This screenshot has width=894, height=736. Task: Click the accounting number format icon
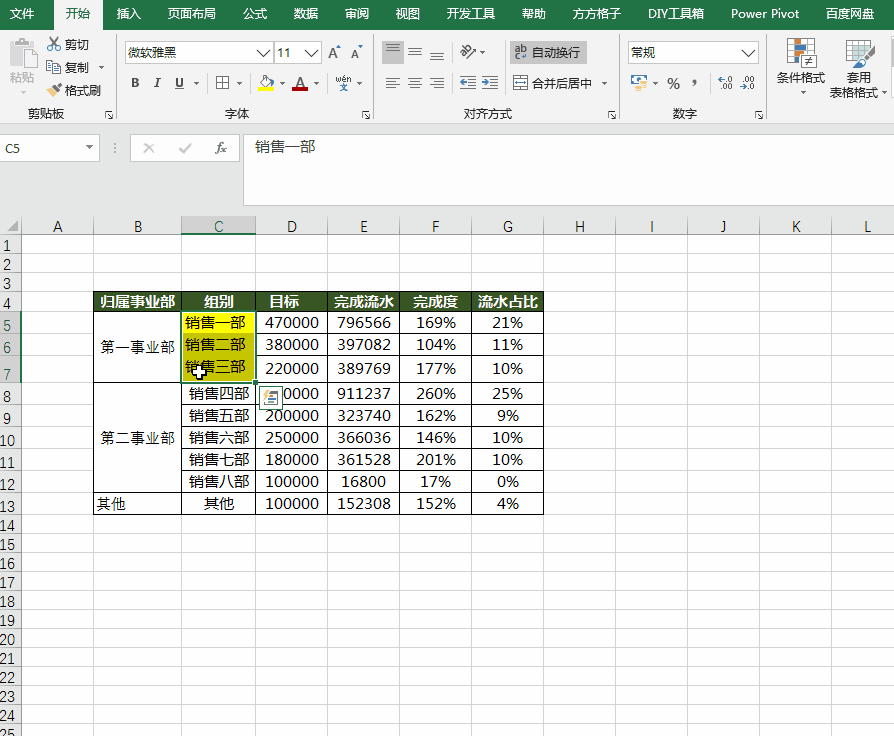point(639,83)
